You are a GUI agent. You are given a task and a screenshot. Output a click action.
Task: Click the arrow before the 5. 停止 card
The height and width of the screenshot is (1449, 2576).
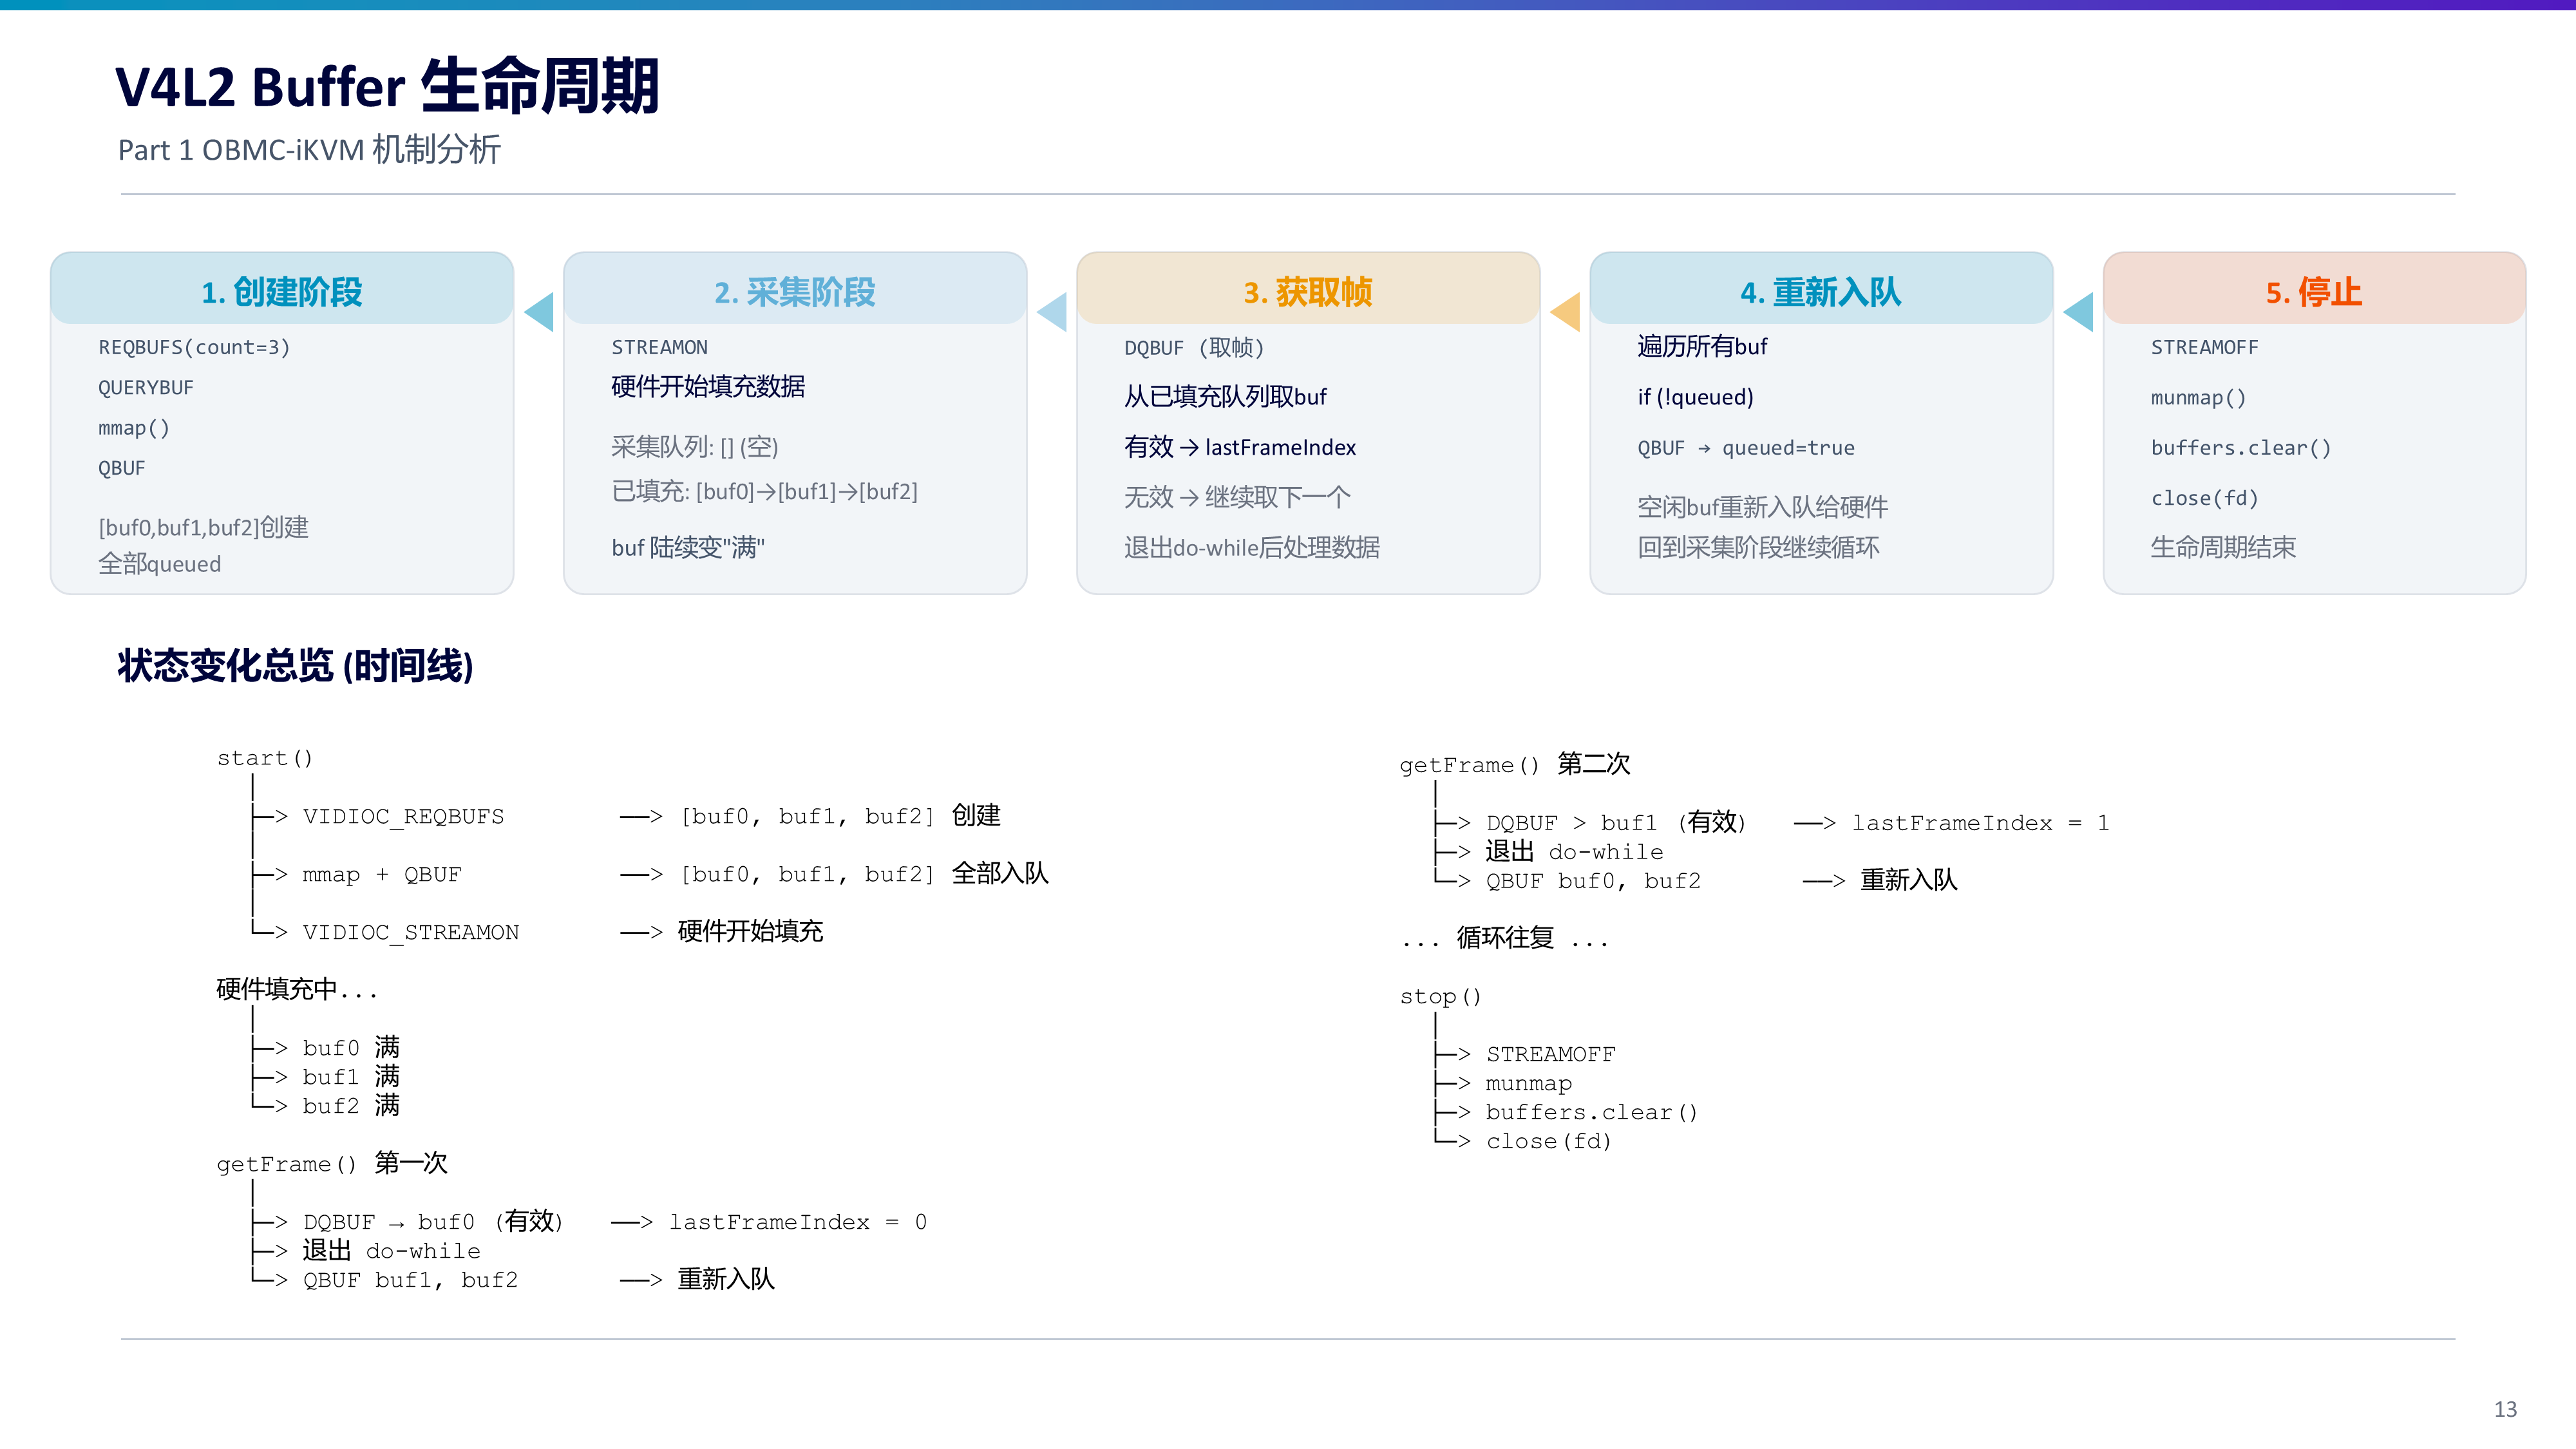[2078, 312]
